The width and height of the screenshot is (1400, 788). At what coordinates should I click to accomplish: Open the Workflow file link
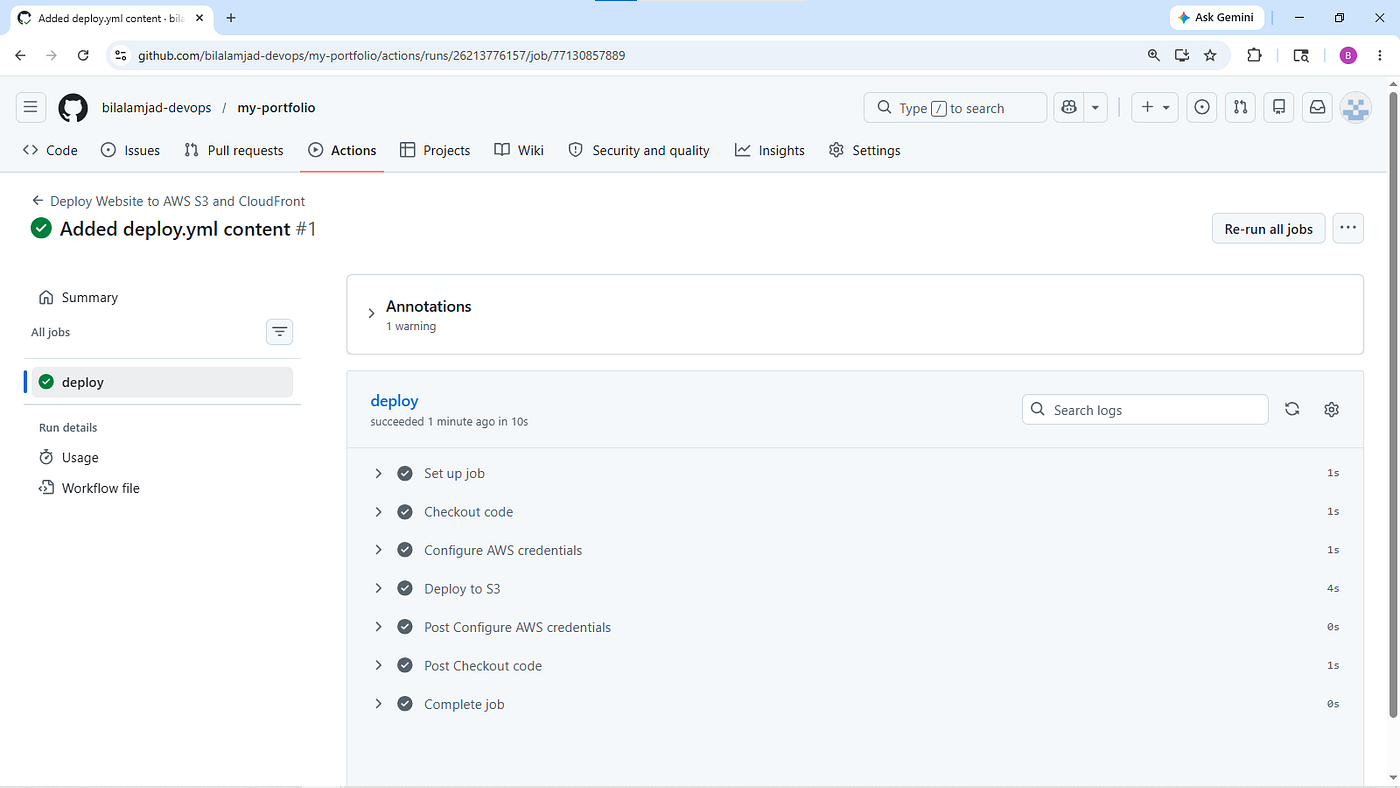click(89, 488)
